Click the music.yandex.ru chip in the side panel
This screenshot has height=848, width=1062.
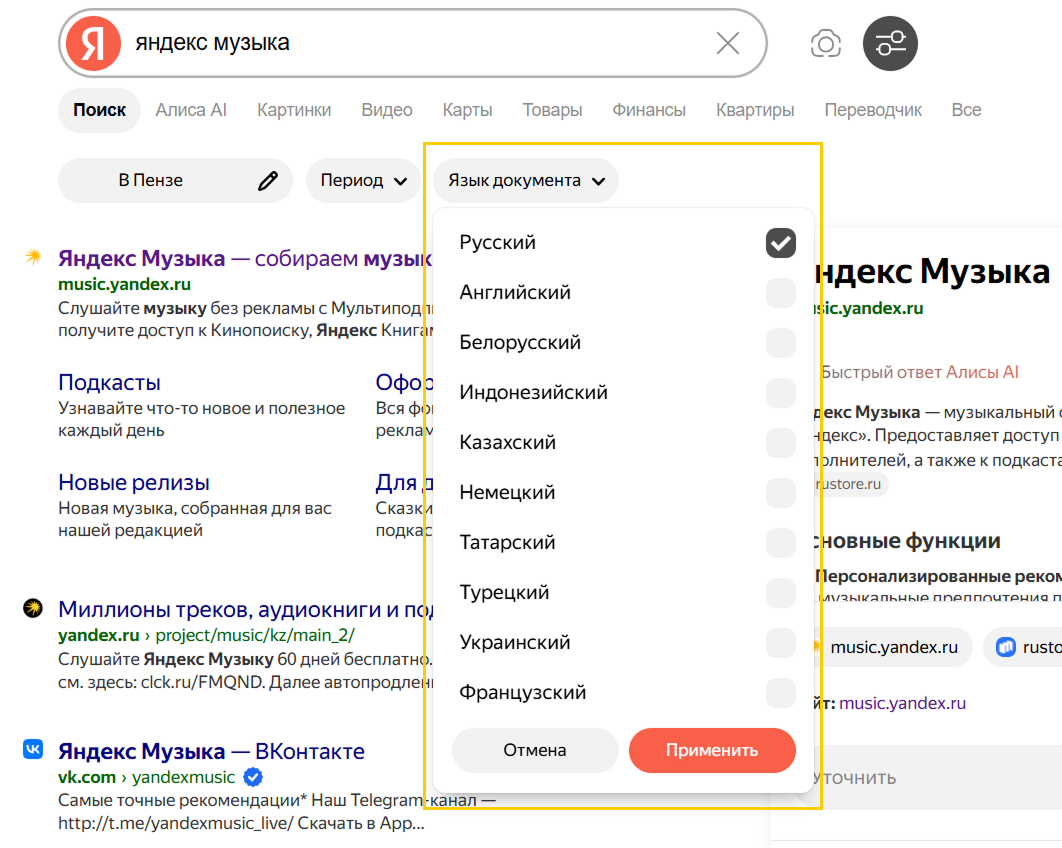point(893,648)
